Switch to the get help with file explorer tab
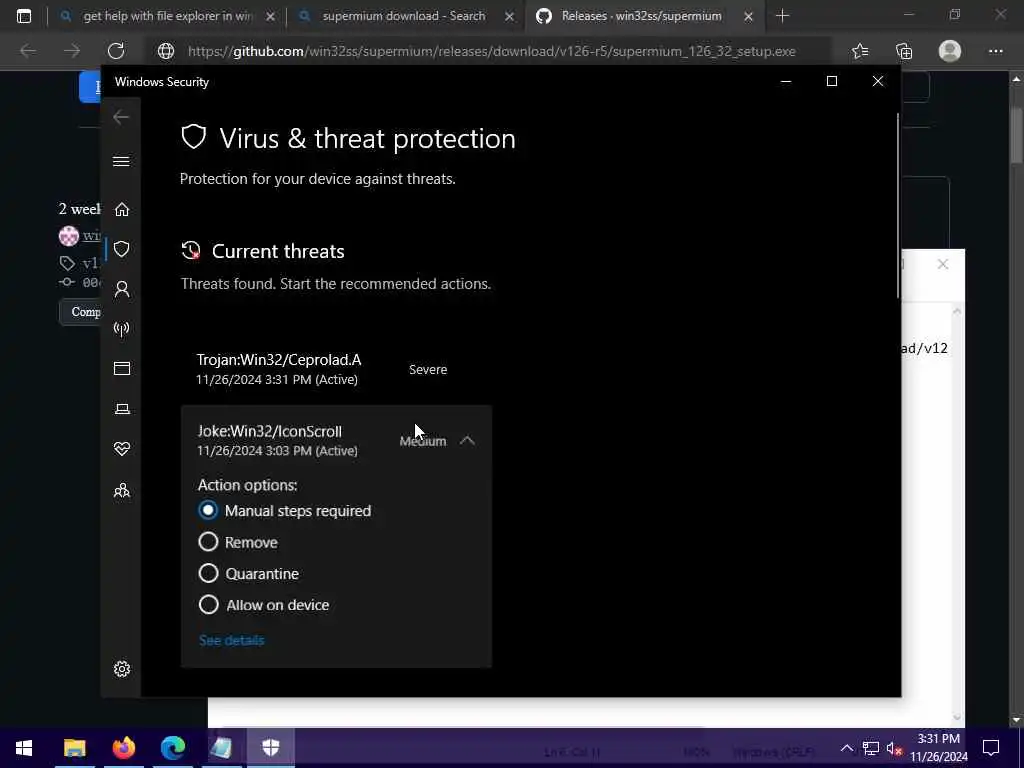 [x=167, y=16]
